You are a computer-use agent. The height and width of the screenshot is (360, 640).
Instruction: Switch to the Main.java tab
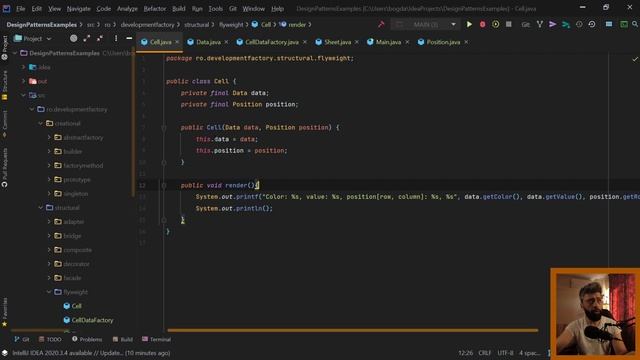coord(388,42)
